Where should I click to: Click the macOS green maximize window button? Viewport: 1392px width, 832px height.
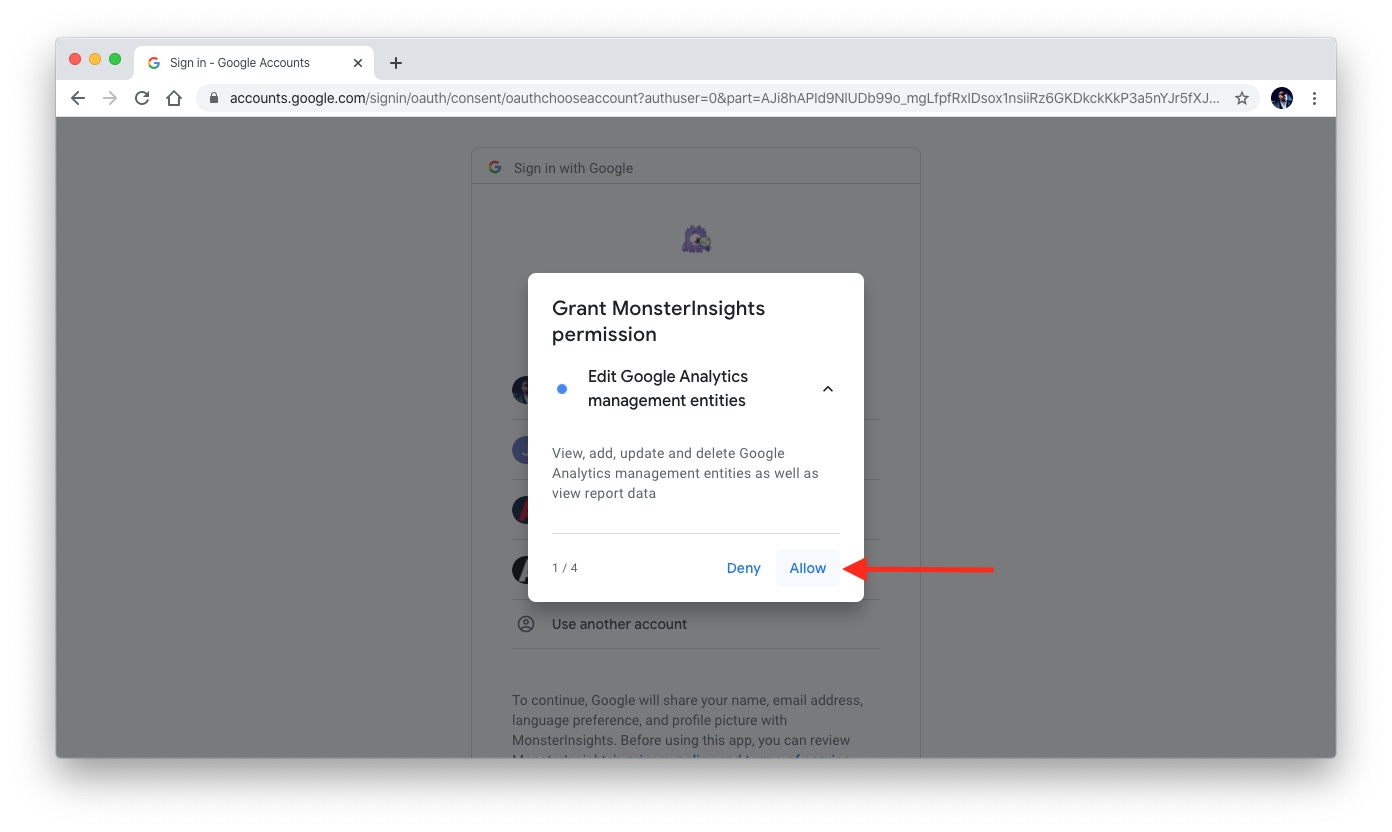tap(115, 59)
